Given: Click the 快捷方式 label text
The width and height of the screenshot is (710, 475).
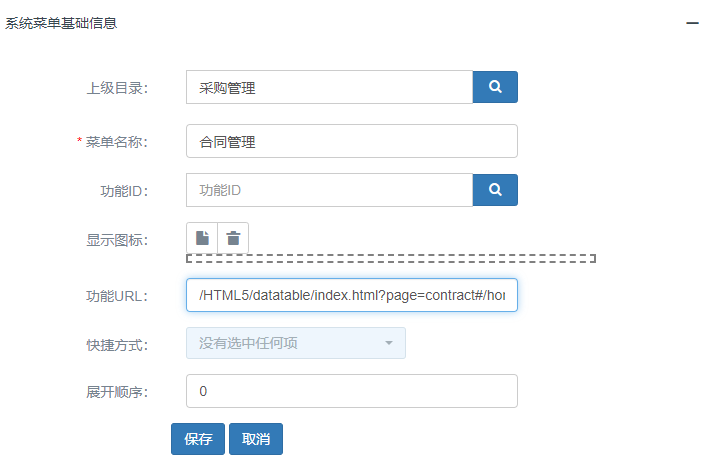Looking at the screenshot, I should pos(117,345).
